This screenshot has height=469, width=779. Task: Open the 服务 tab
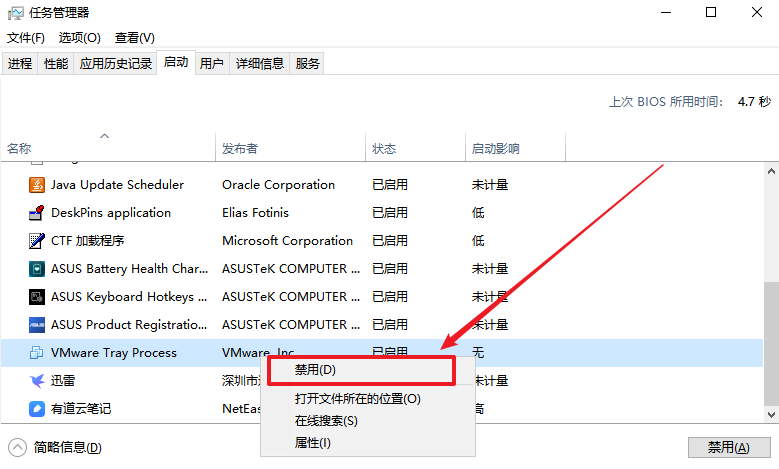pyautogui.click(x=308, y=63)
